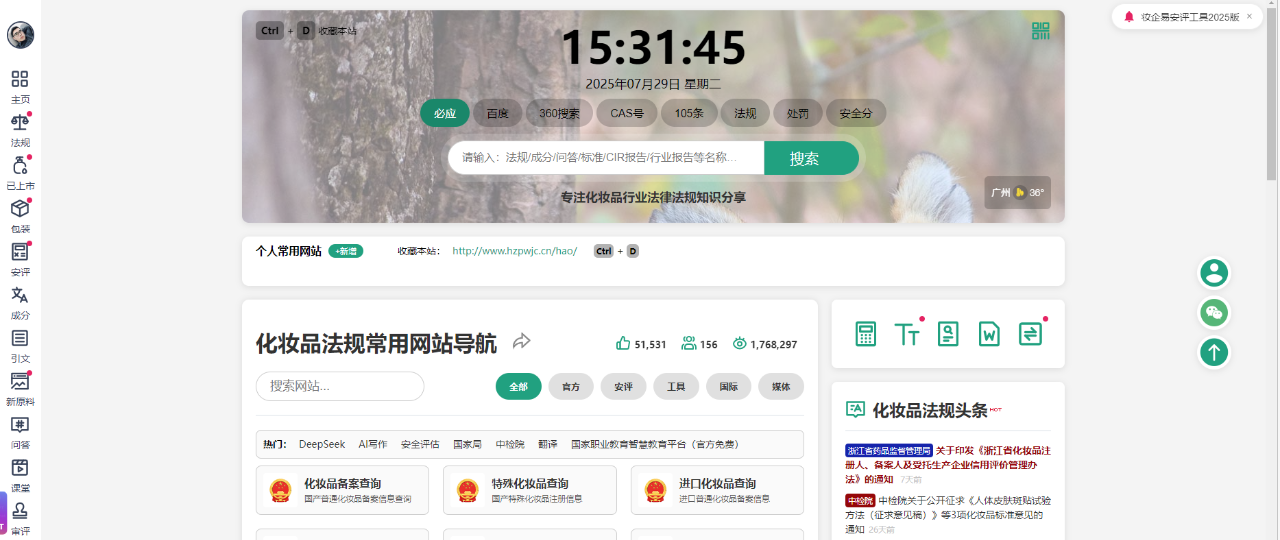
Task: Go to 主页 in the sidebar
Action: coord(20,87)
